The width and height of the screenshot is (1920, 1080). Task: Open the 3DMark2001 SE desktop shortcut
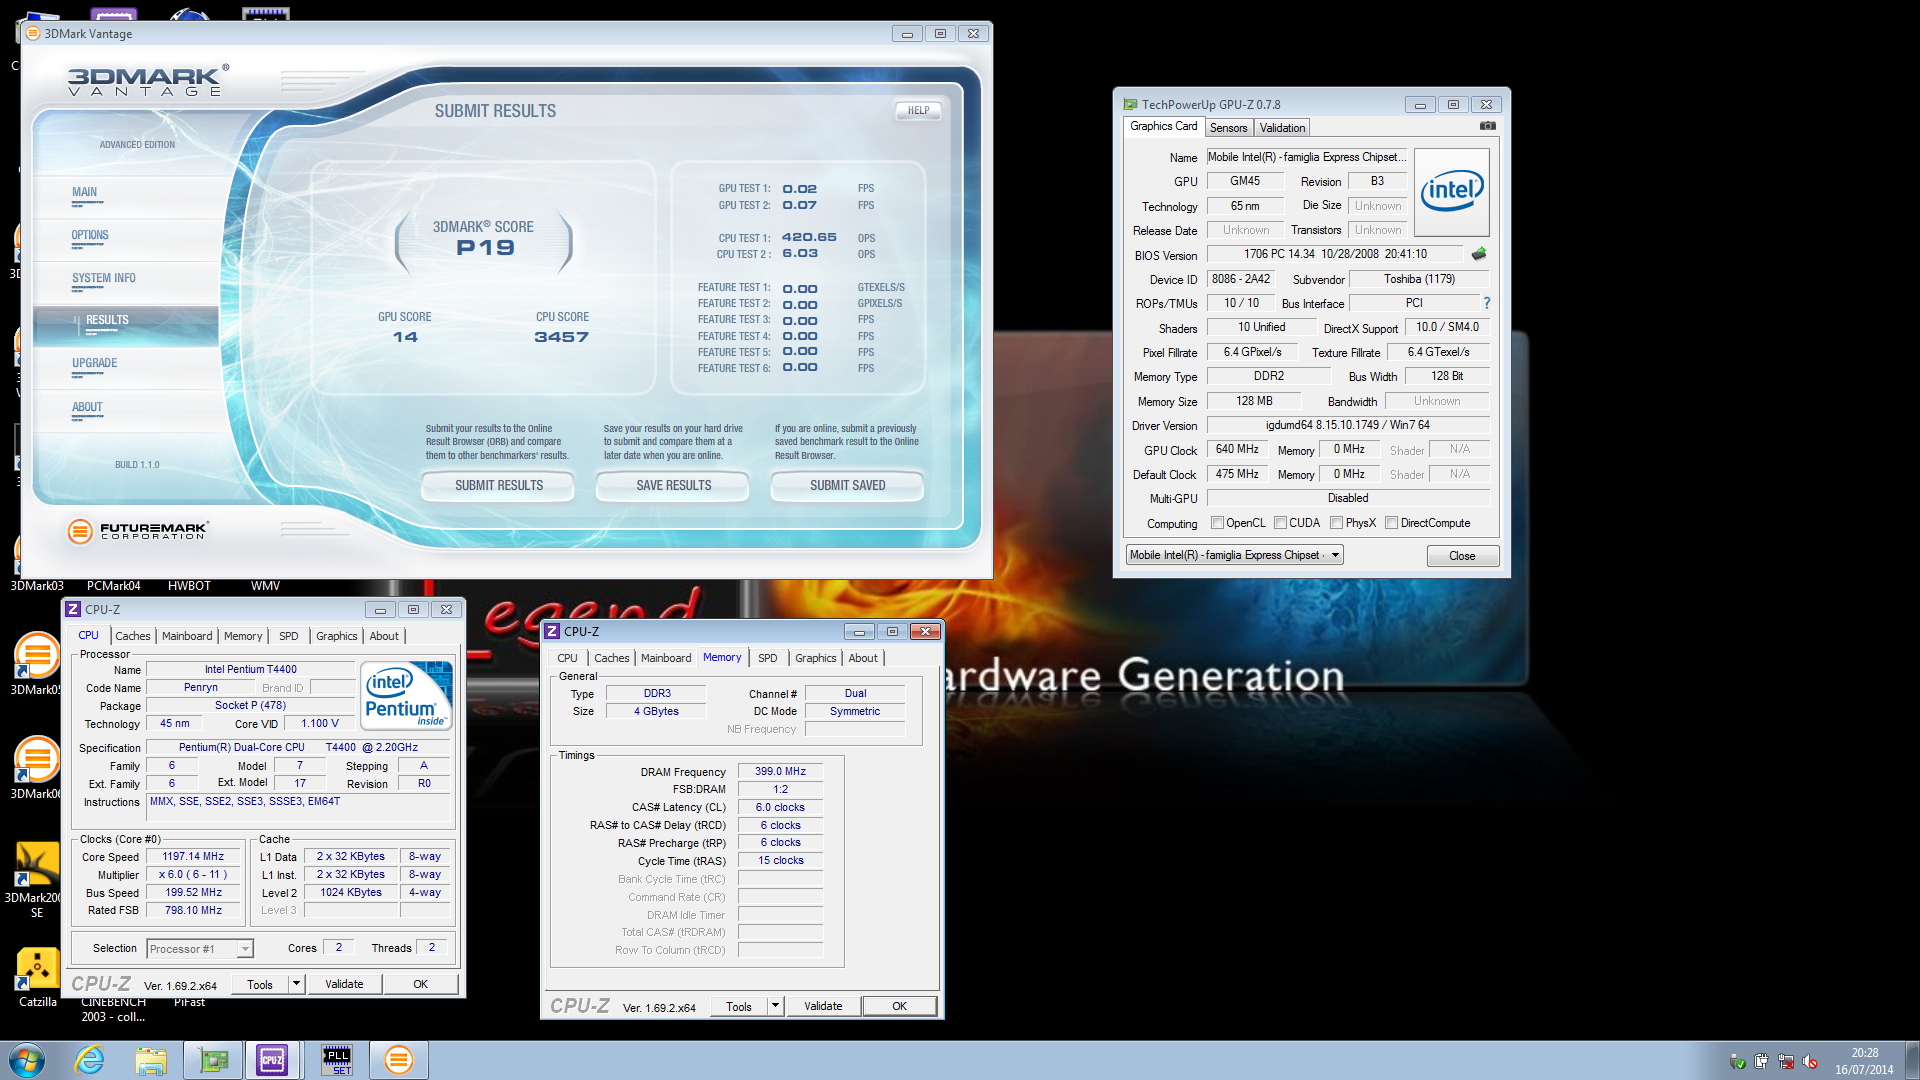click(x=37, y=880)
